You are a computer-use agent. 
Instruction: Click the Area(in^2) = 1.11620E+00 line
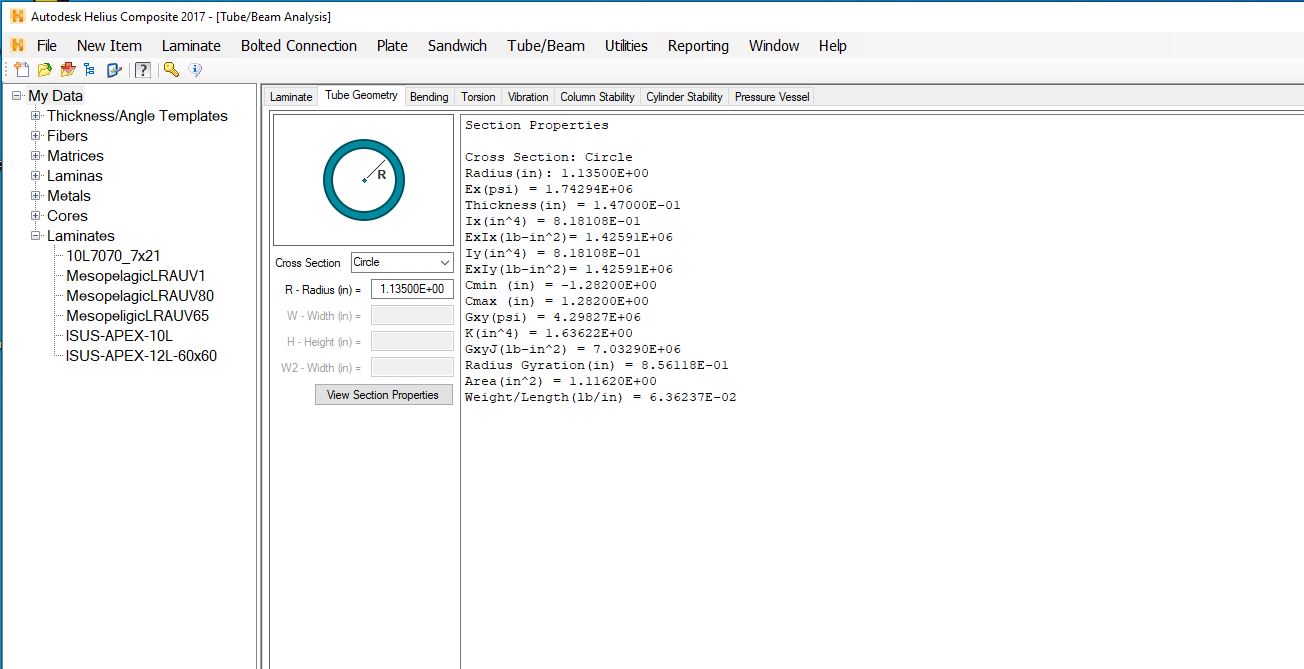(x=561, y=381)
